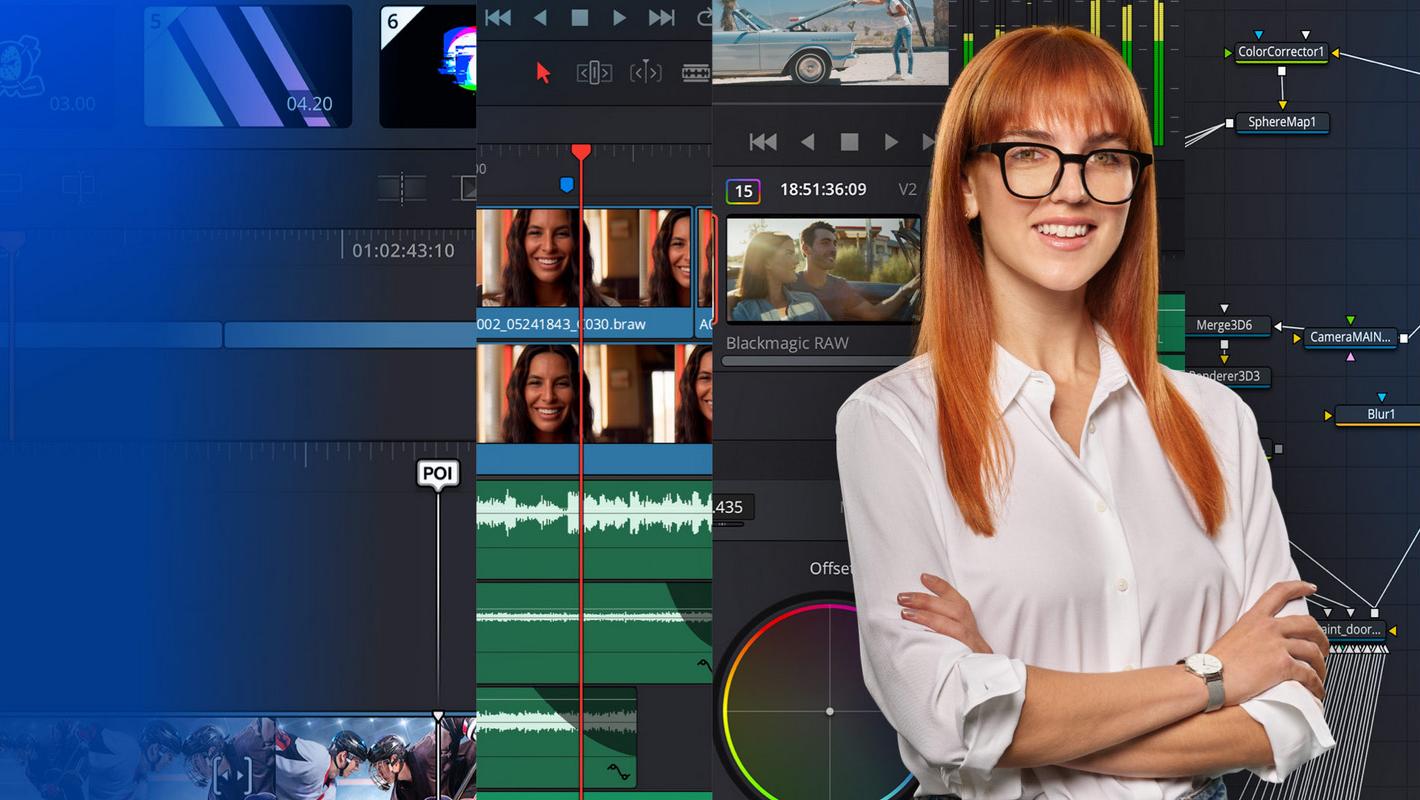Select the top green audio waveform clip
This screenshot has height=800, width=1420.
[594, 529]
